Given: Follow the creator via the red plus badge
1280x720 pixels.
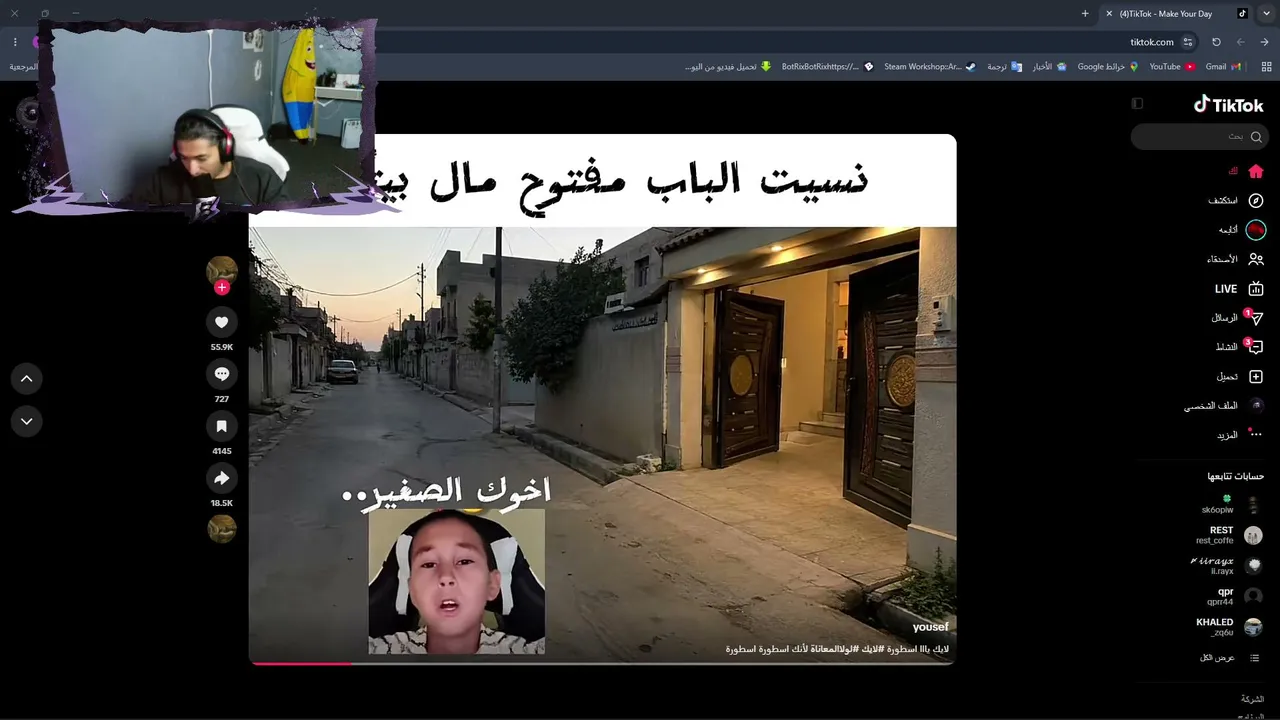Looking at the screenshot, I should pyautogui.click(x=222, y=287).
